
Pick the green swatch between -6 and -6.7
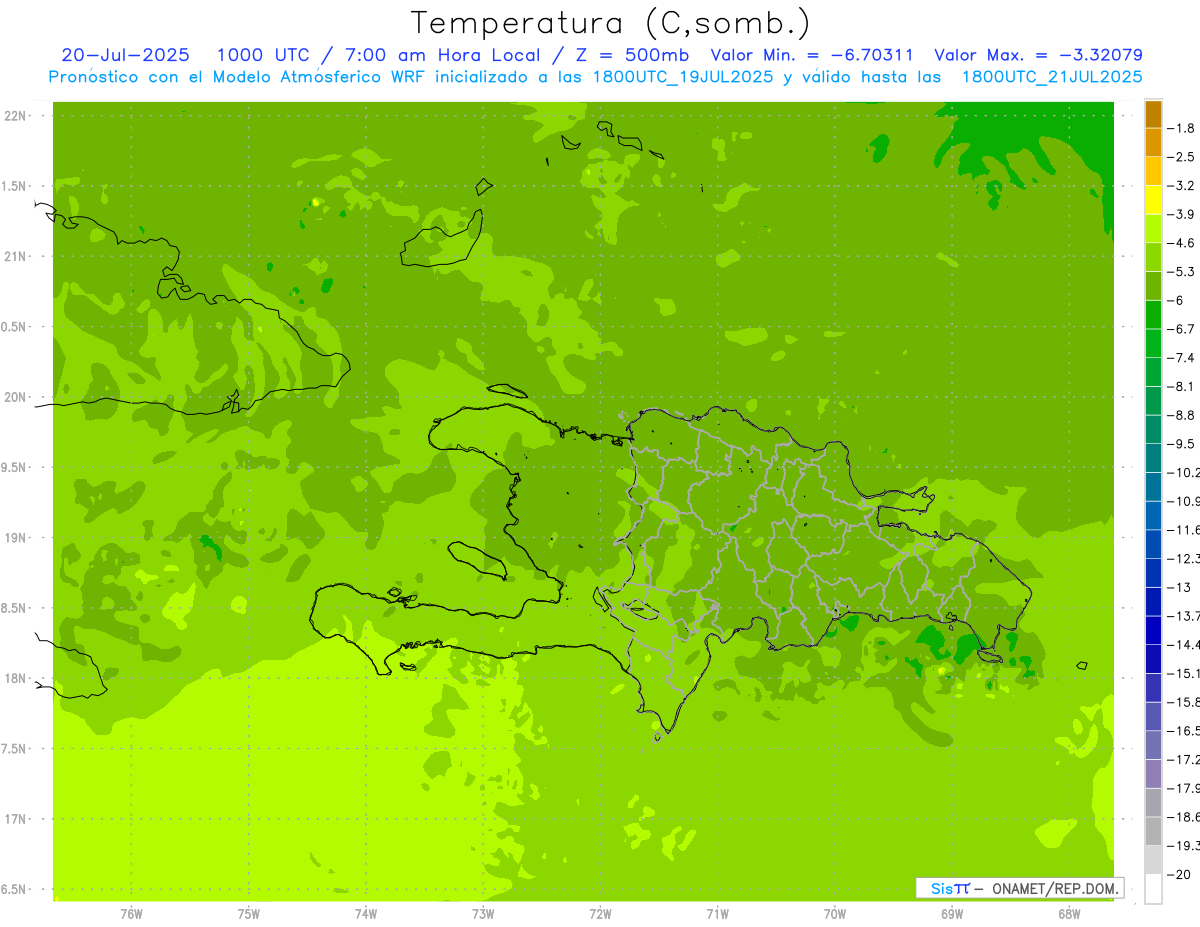[1153, 315]
